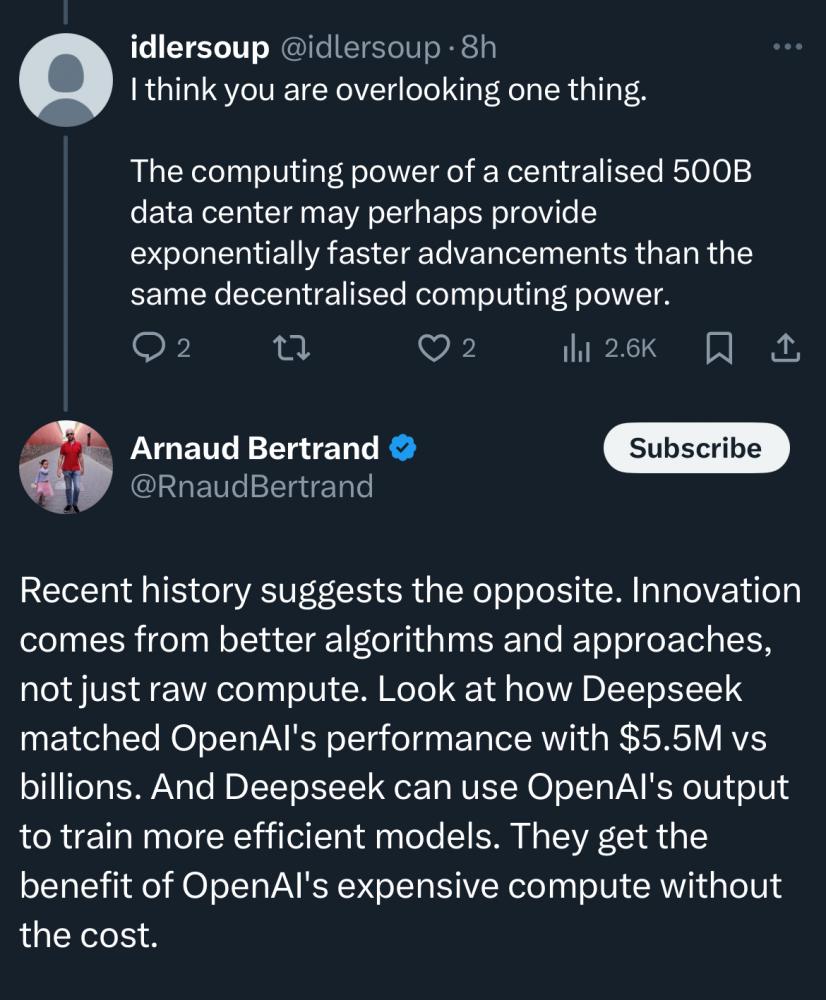View analytics bar-chart icon showing 2.6K
826x1000 pixels.
point(578,348)
